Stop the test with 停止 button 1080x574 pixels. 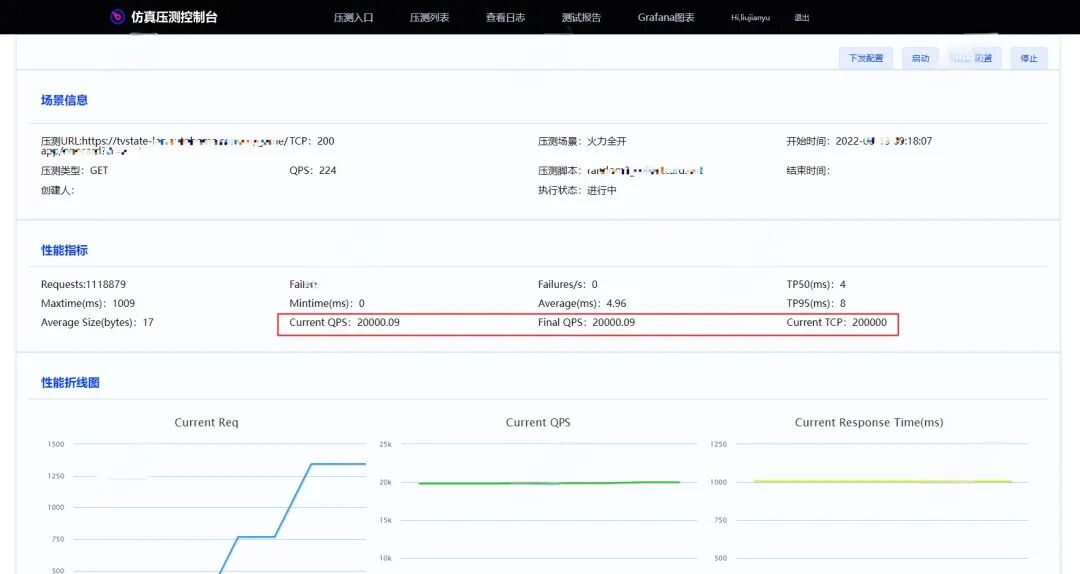pos(1028,58)
